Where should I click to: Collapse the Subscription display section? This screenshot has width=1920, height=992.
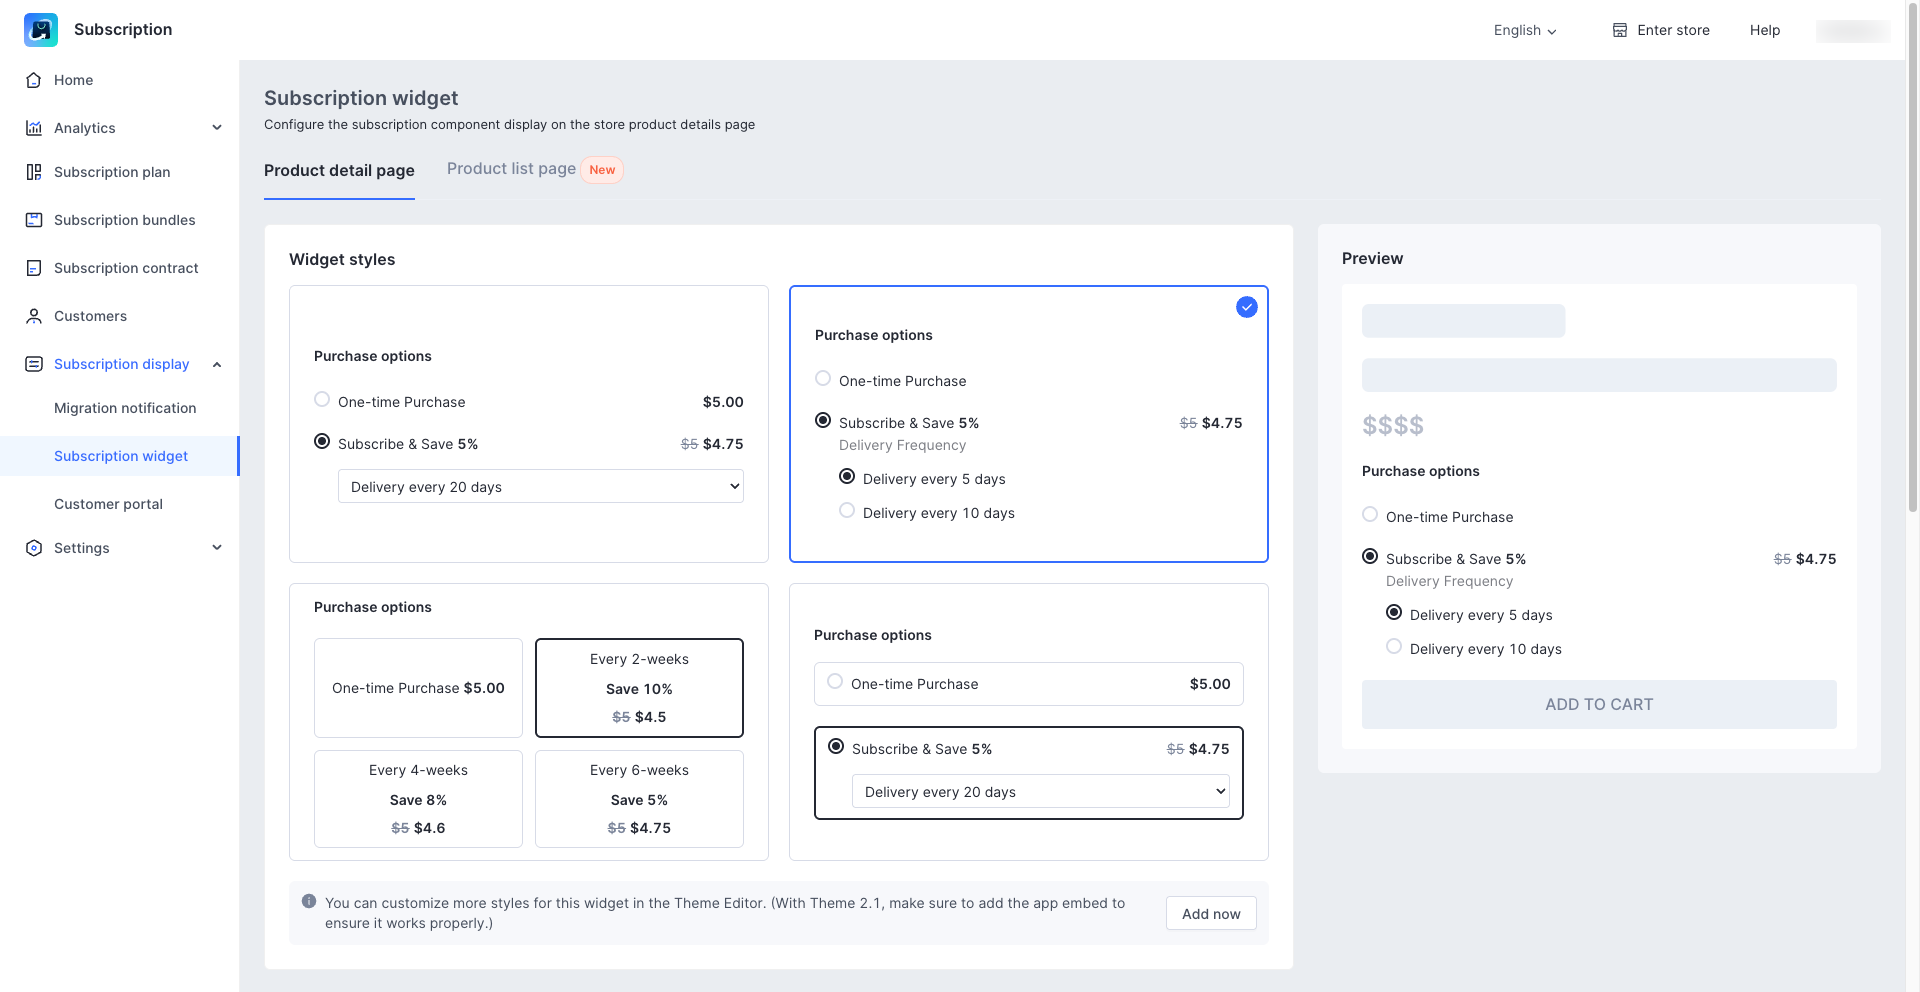pos(217,364)
